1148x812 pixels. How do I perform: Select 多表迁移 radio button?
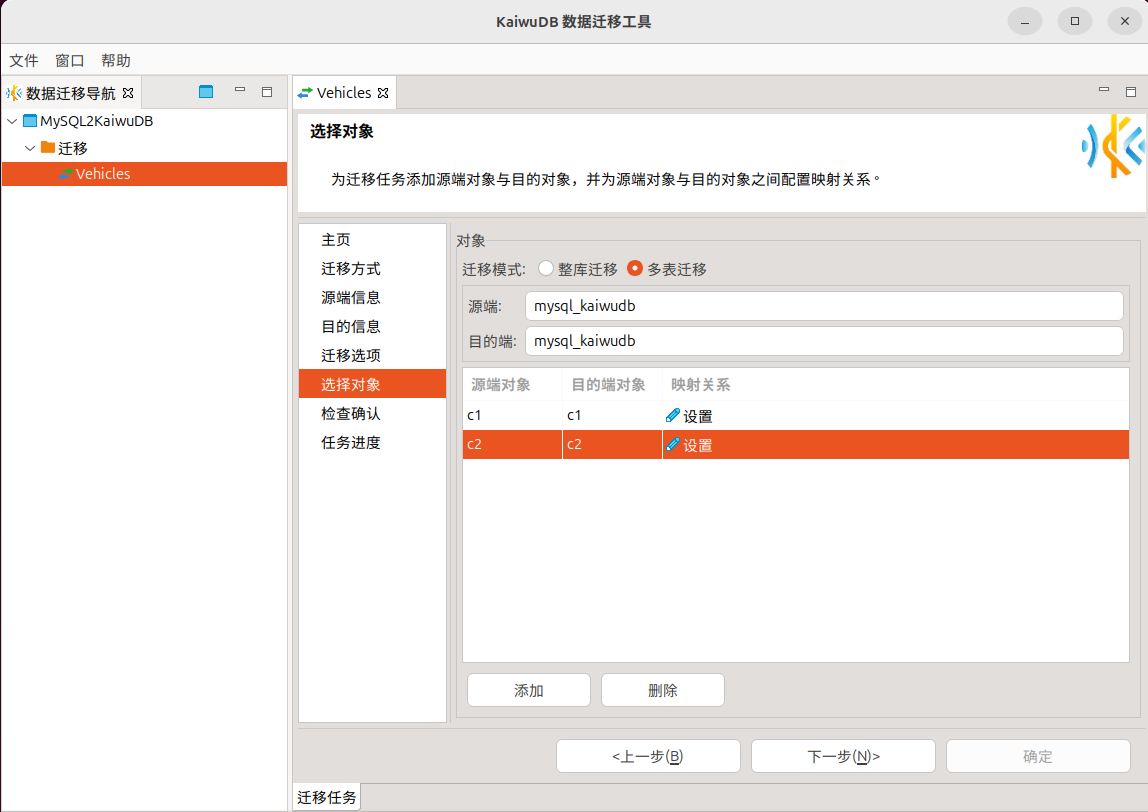pos(635,269)
